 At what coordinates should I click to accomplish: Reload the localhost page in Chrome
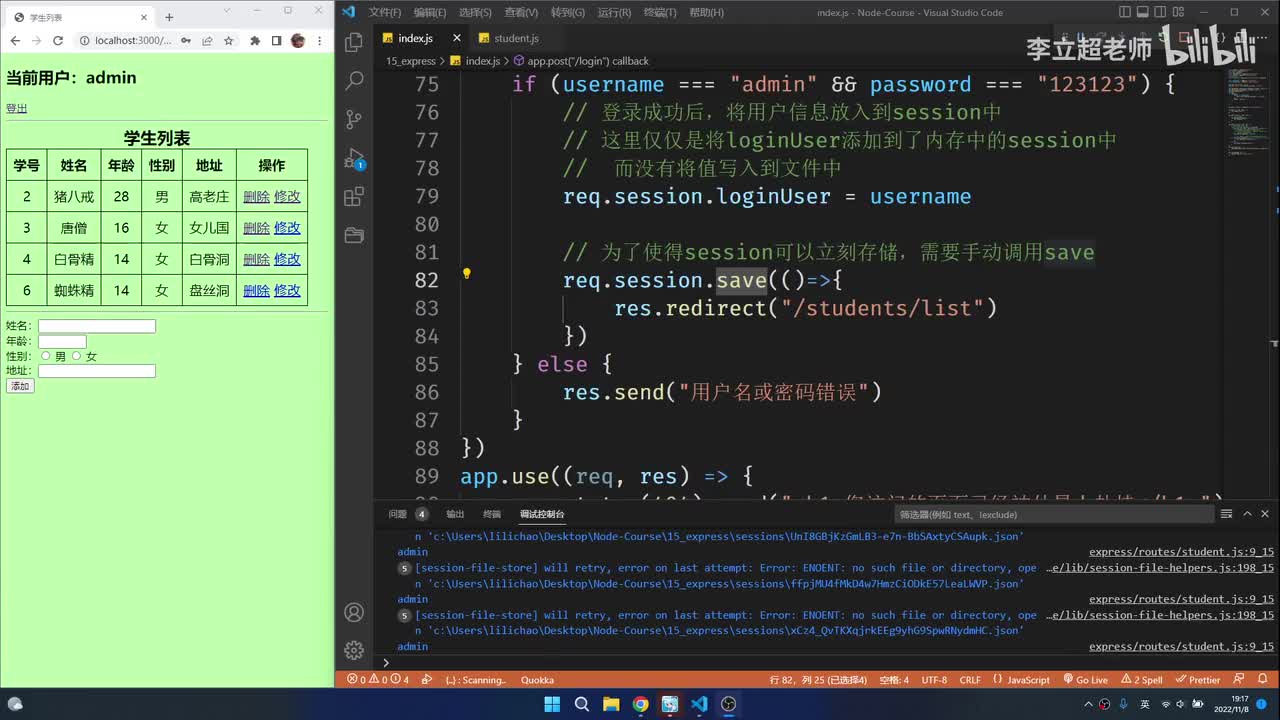(x=58, y=41)
